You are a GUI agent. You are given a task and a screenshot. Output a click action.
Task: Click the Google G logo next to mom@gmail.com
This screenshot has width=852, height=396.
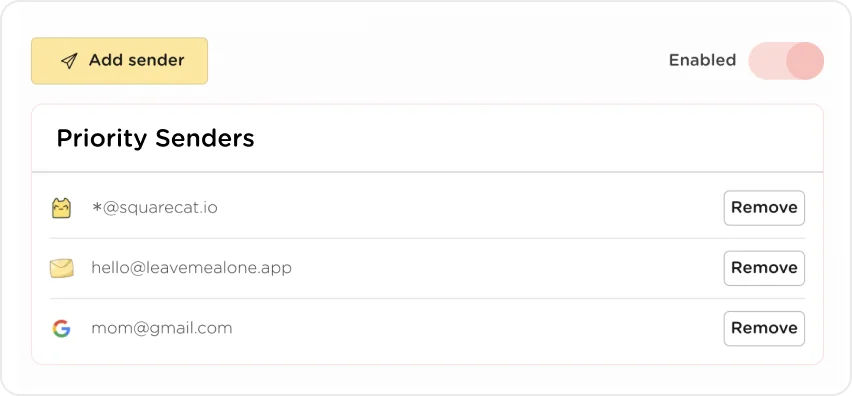pyautogui.click(x=61, y=329)
